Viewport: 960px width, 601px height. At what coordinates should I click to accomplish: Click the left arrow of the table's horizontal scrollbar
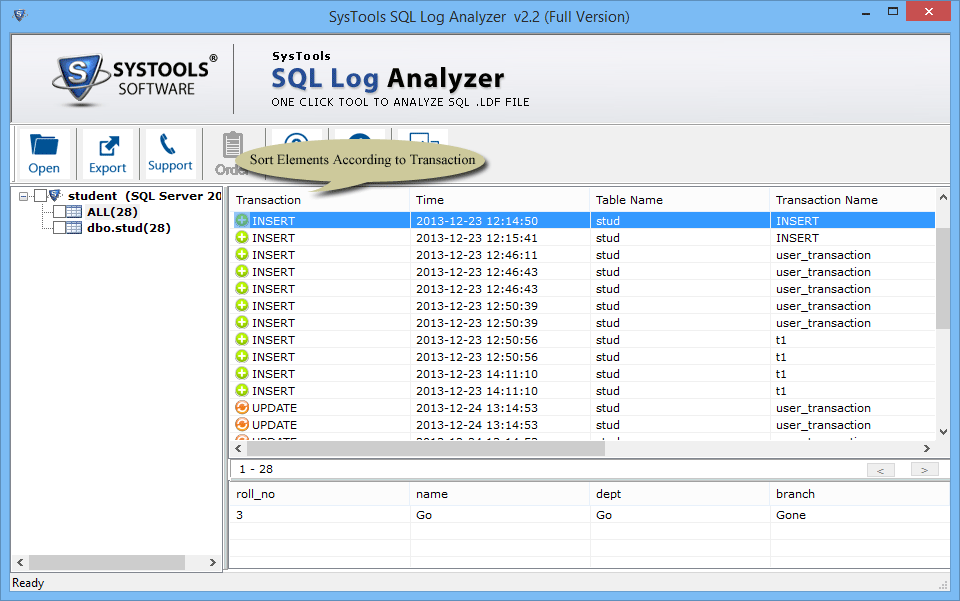[238, 449]
